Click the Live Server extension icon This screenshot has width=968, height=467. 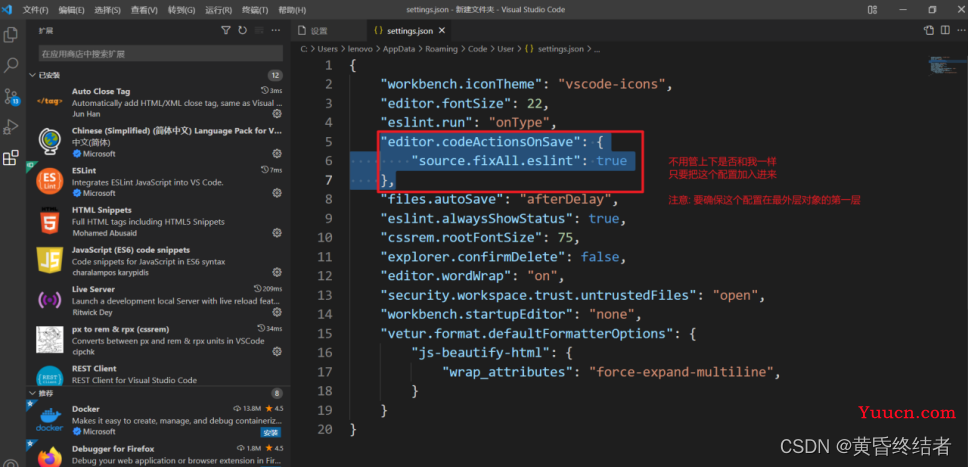pos(49,301)
